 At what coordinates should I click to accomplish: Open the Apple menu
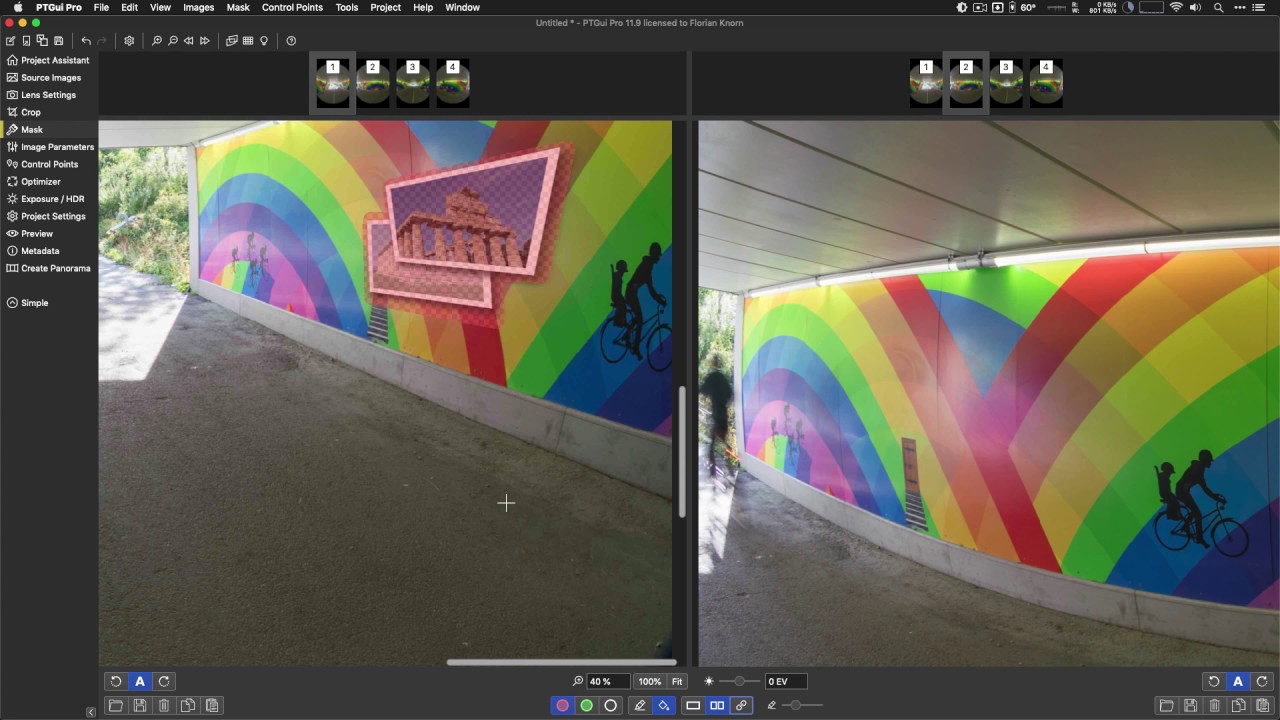[18, 7]
